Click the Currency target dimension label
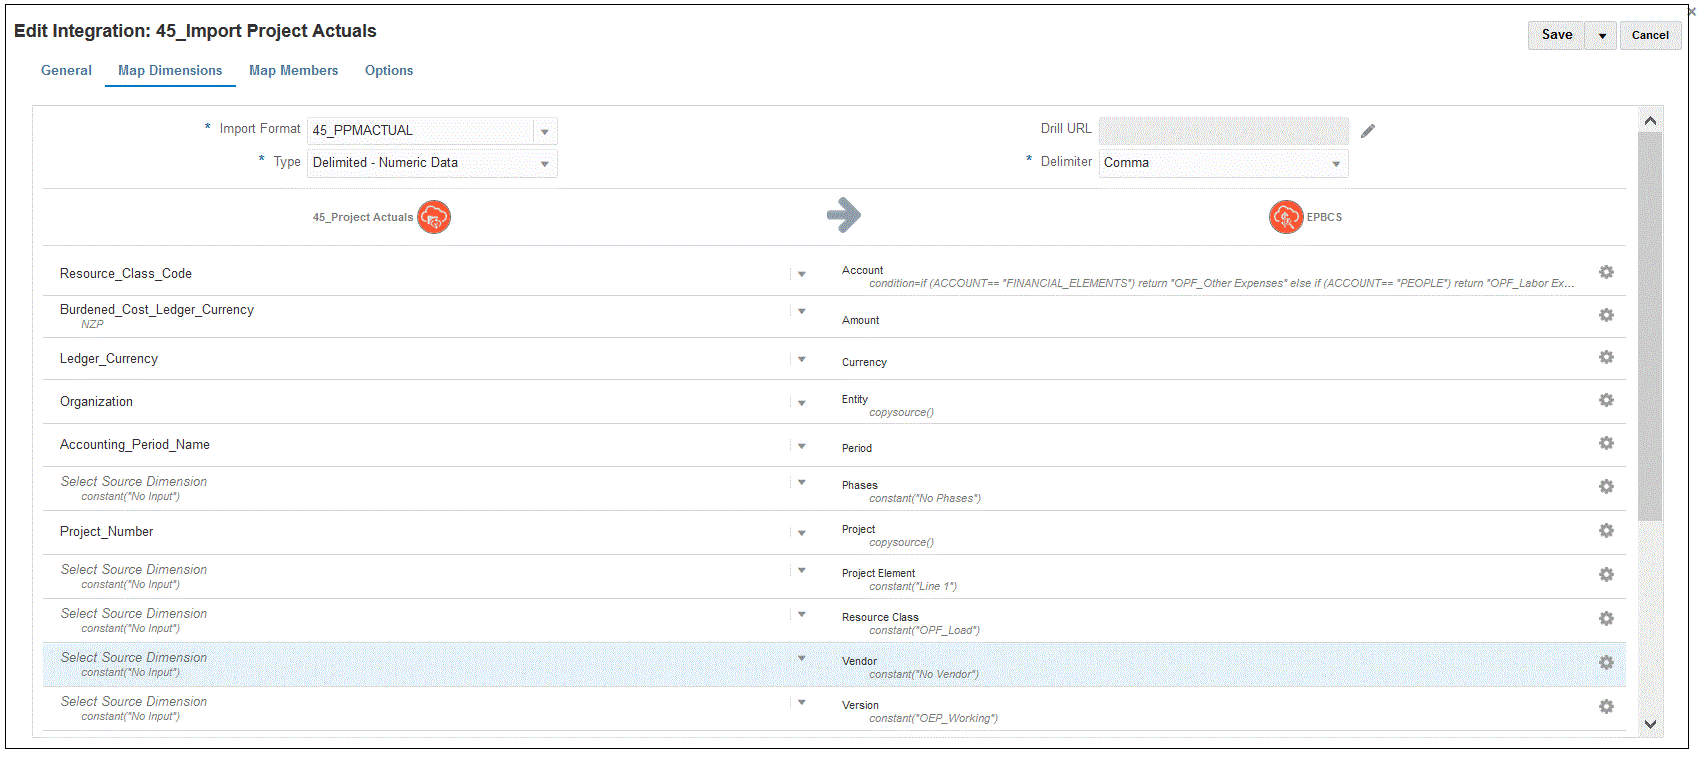 pos(864,362)
